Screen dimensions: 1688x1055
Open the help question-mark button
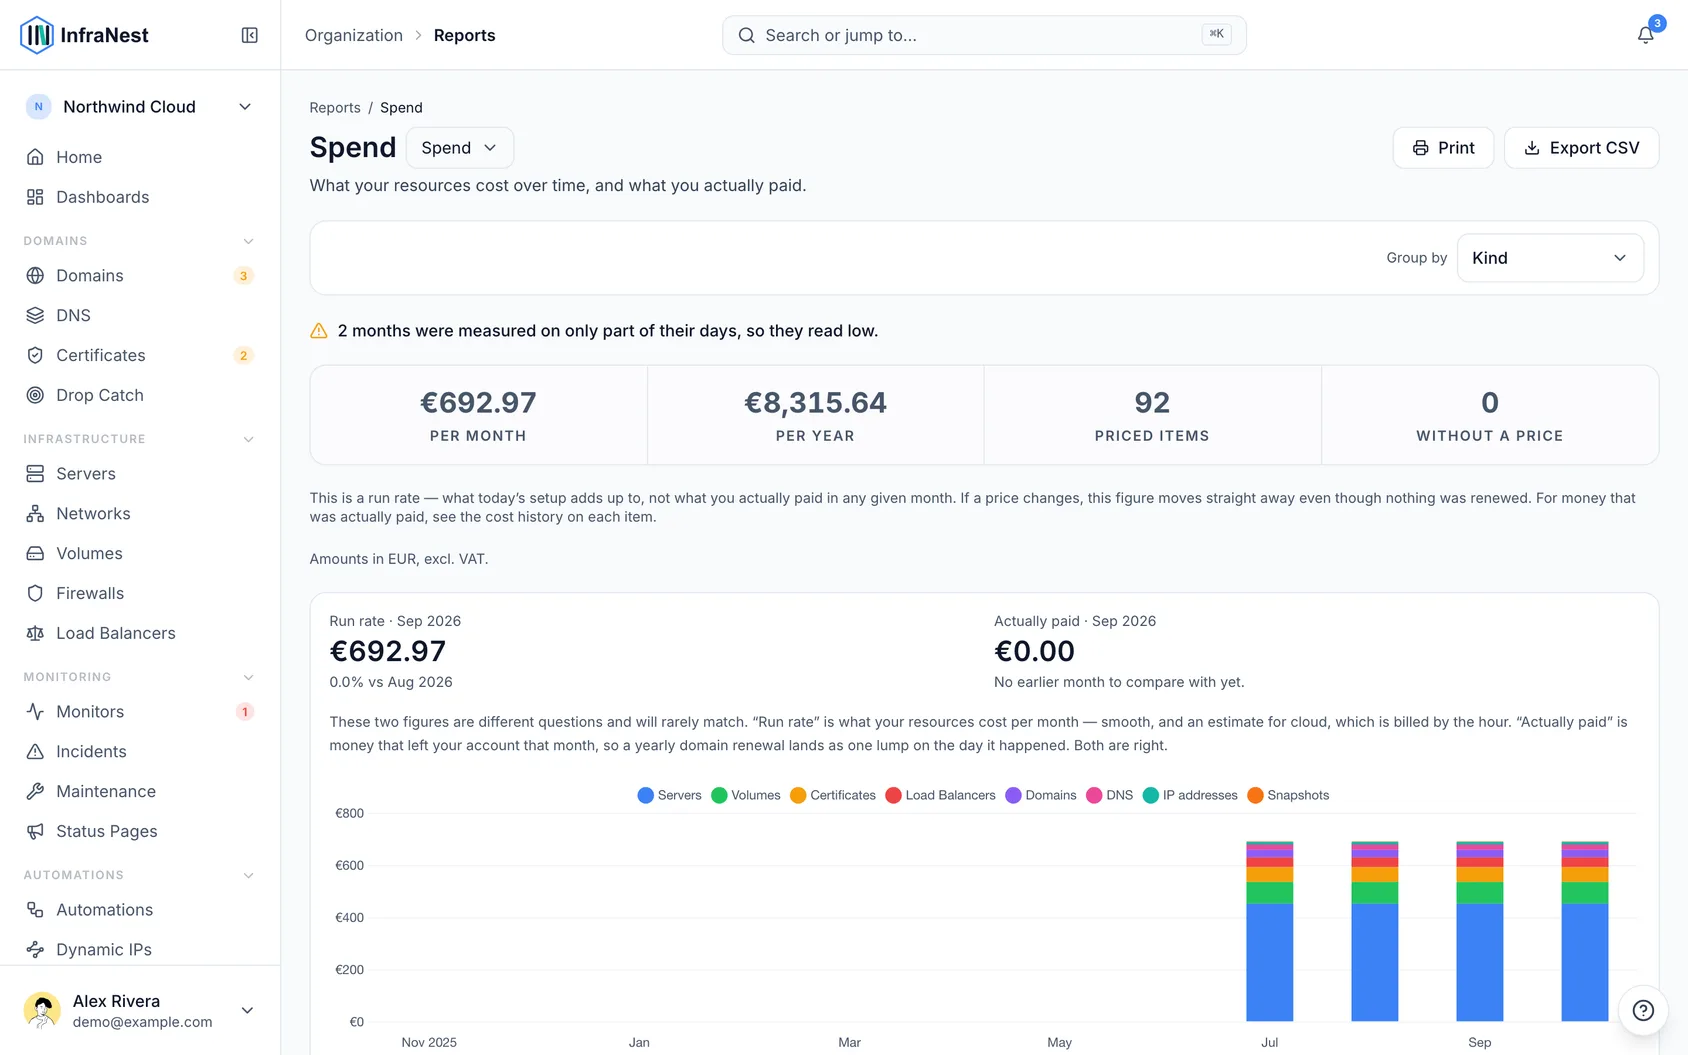point(1643,1010)
